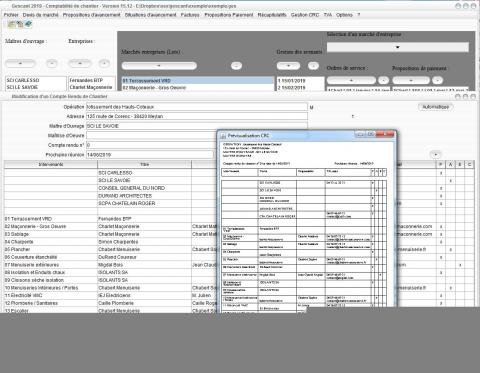This screenshot has width=480, height=373.
Task: Select lot 02 Maçonnerie - Gros Oeuvre in Marchés list
Action: click(197, 88)
